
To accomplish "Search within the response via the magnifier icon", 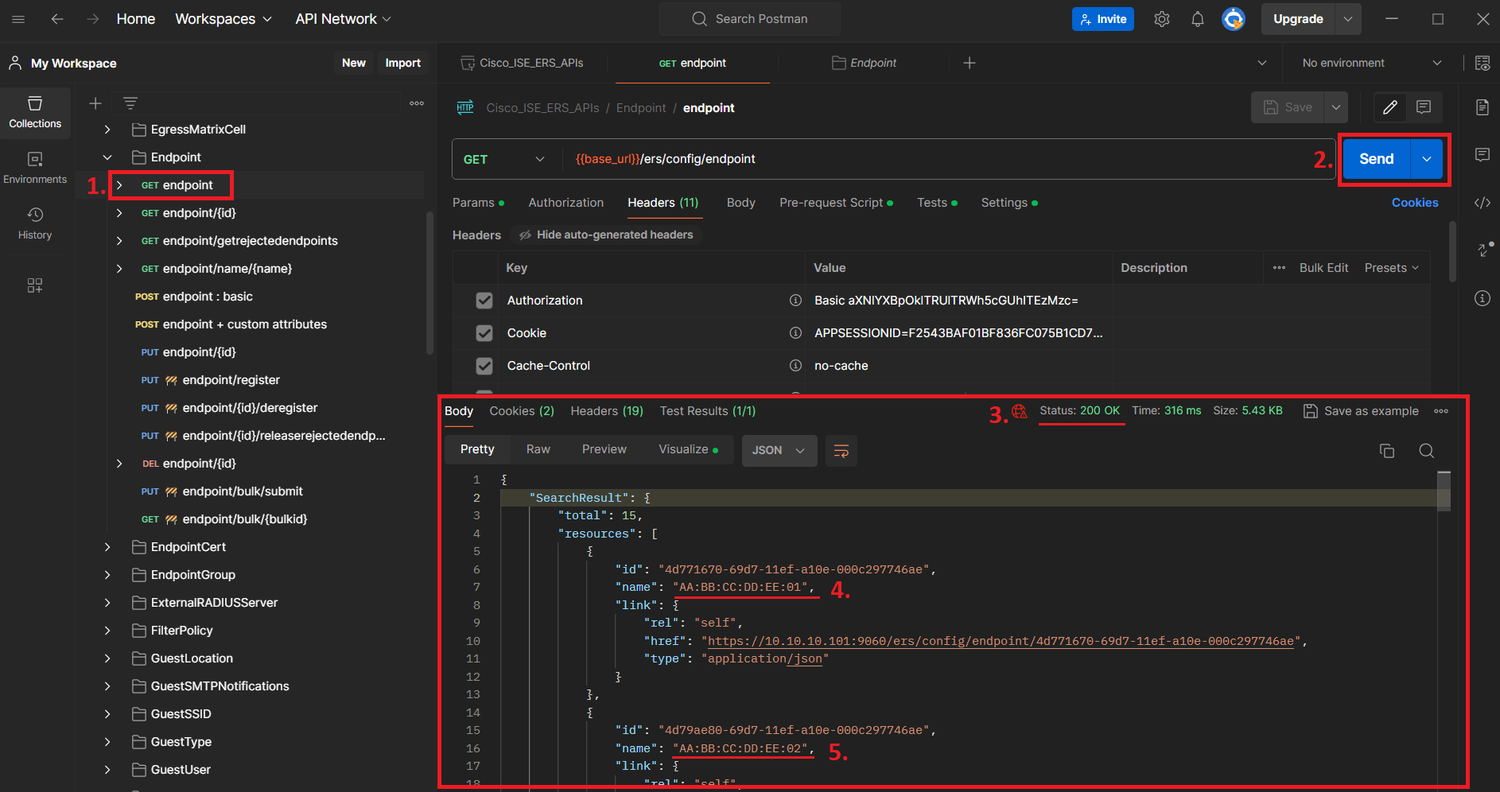I will (1426, 450).
